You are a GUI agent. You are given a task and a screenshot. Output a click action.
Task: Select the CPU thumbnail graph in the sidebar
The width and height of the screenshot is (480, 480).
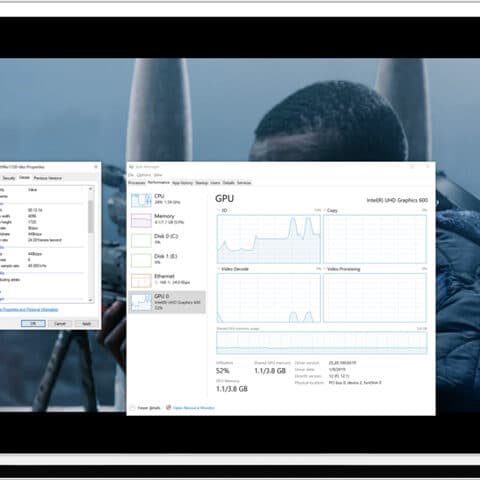click(x=141, y=200)
